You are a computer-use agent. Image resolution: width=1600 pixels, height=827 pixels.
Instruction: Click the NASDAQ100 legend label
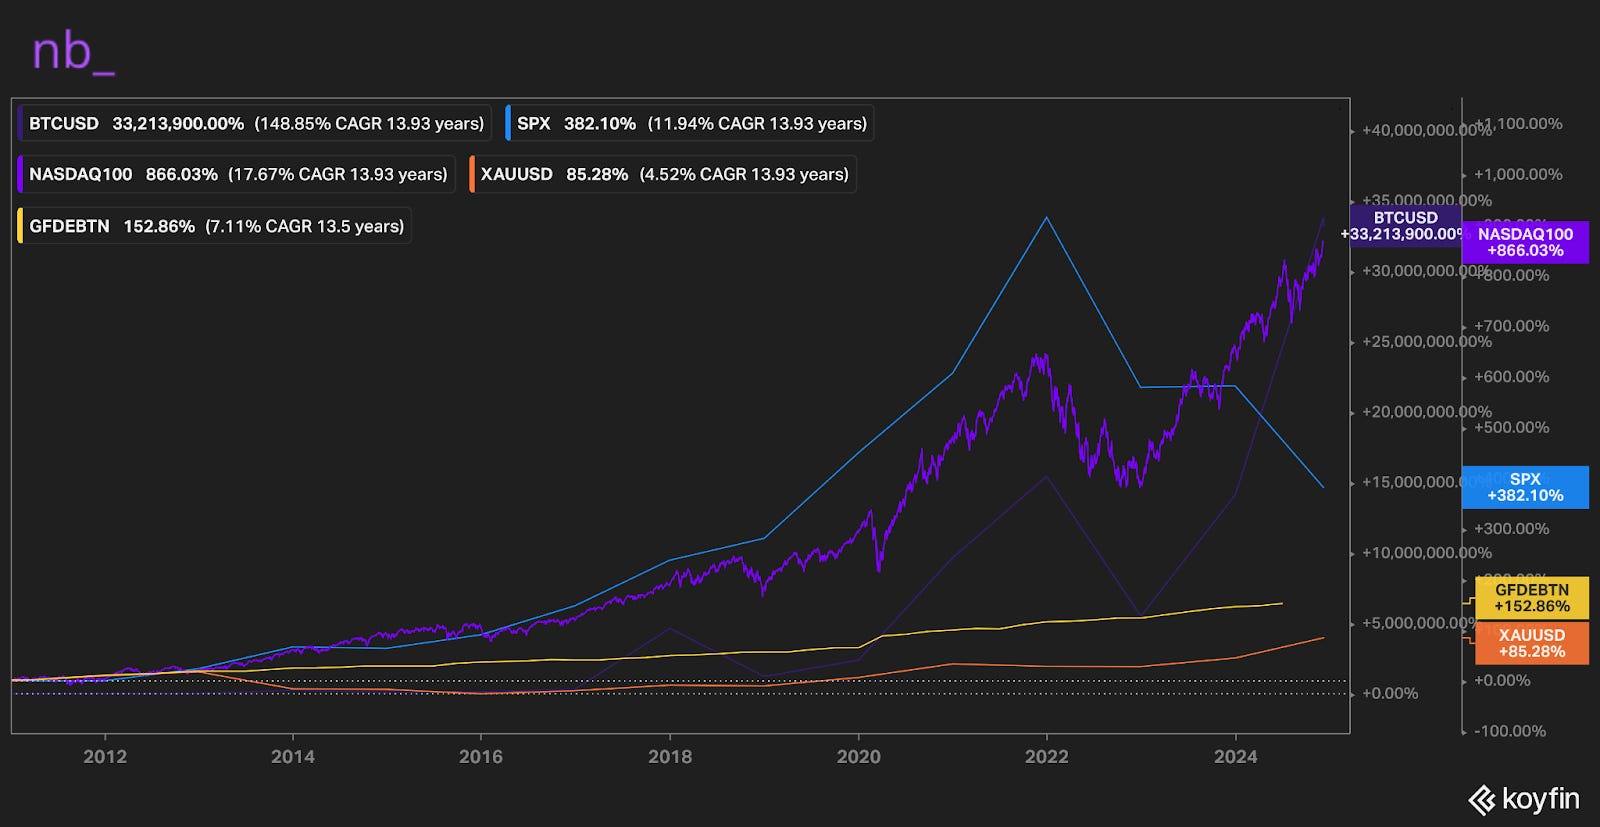80,174
